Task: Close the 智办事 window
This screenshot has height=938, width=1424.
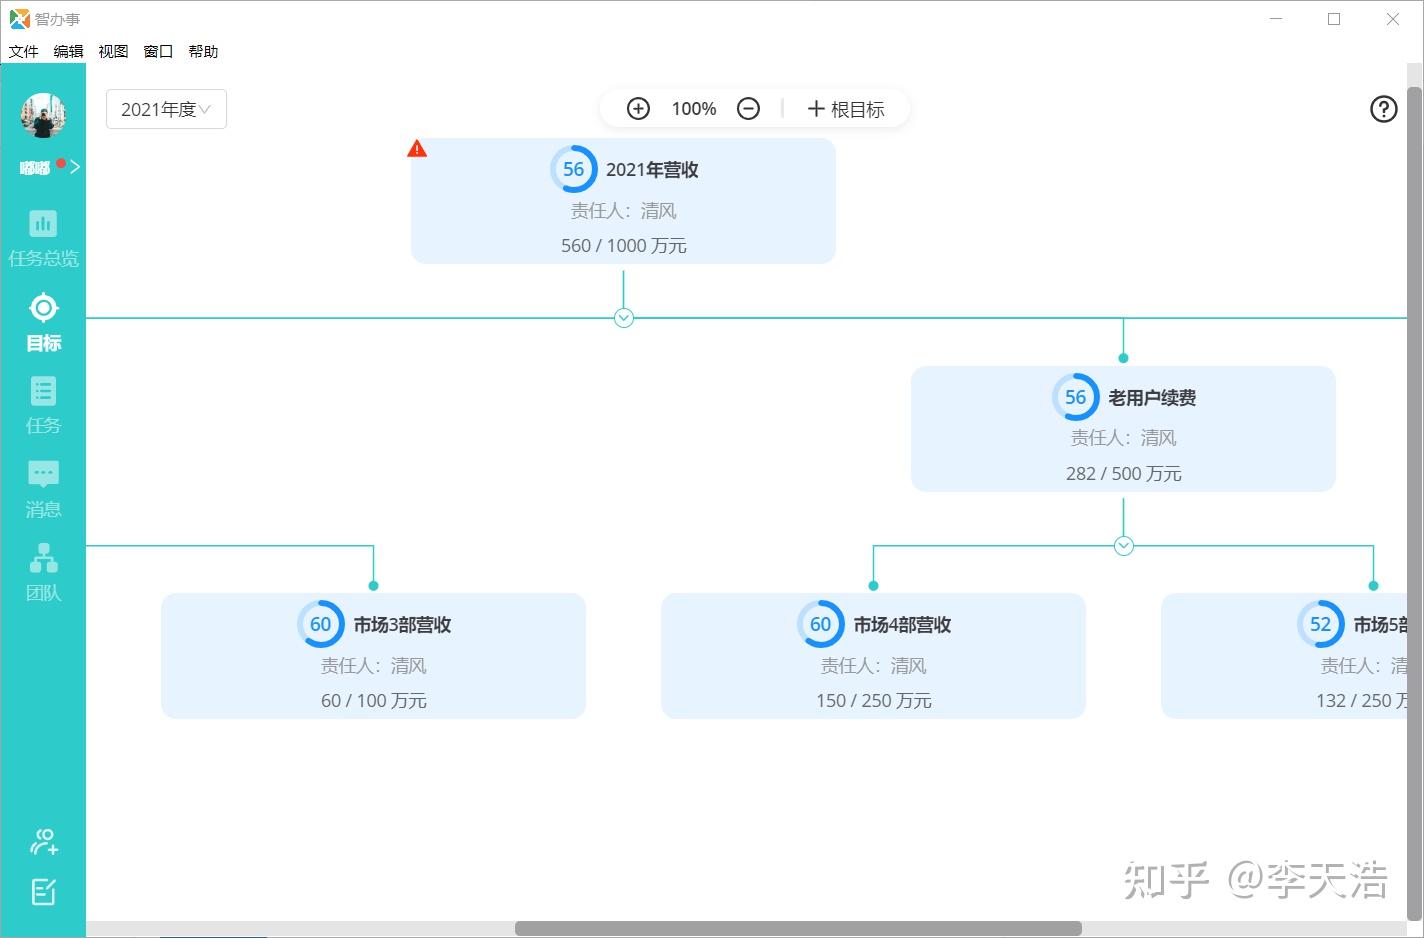Action: coord(1392,19)
